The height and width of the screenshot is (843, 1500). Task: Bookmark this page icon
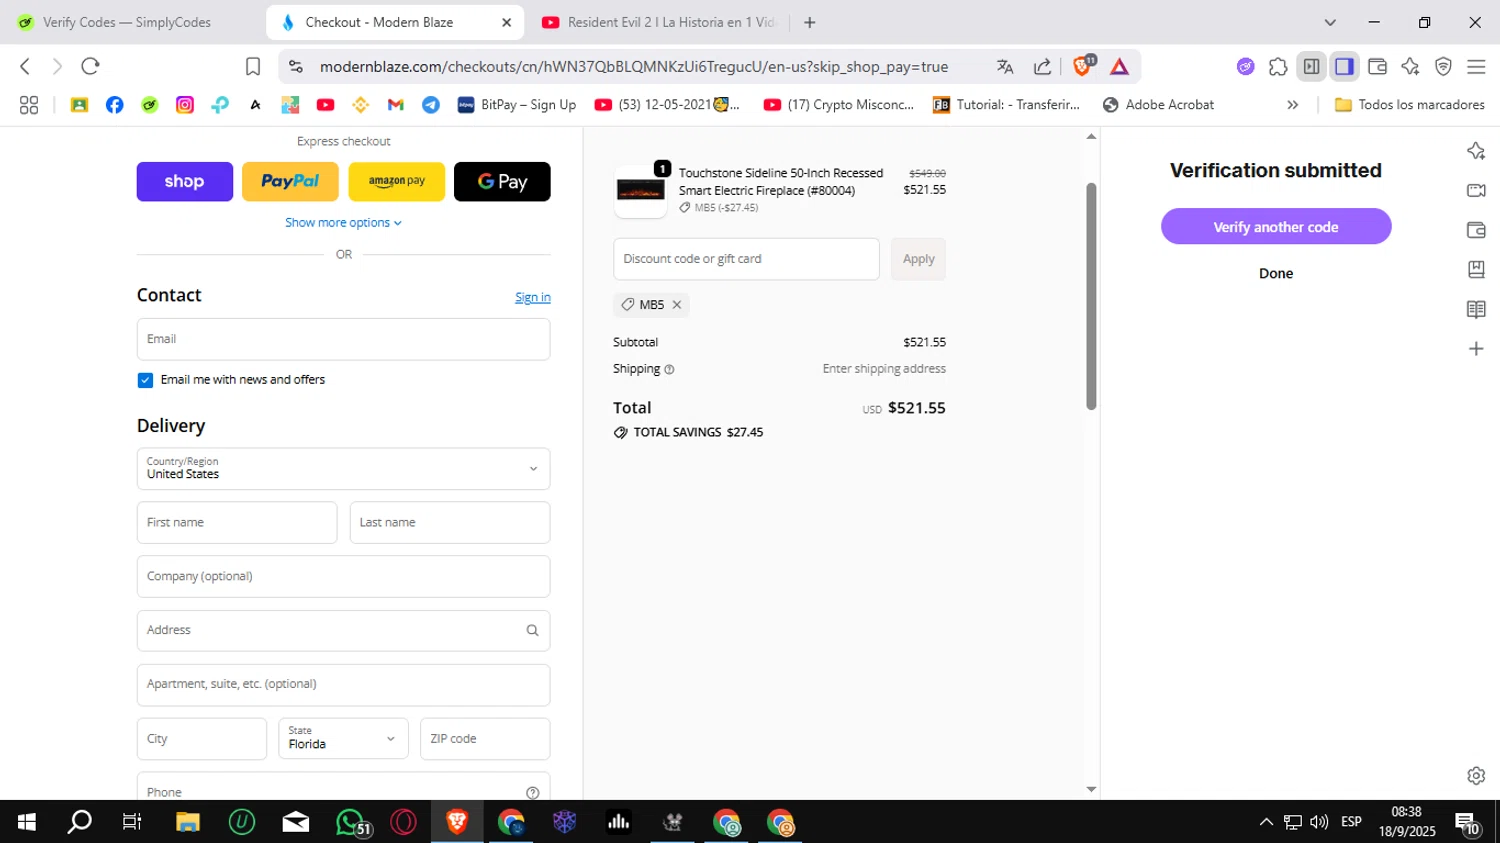tap(253, 66)
